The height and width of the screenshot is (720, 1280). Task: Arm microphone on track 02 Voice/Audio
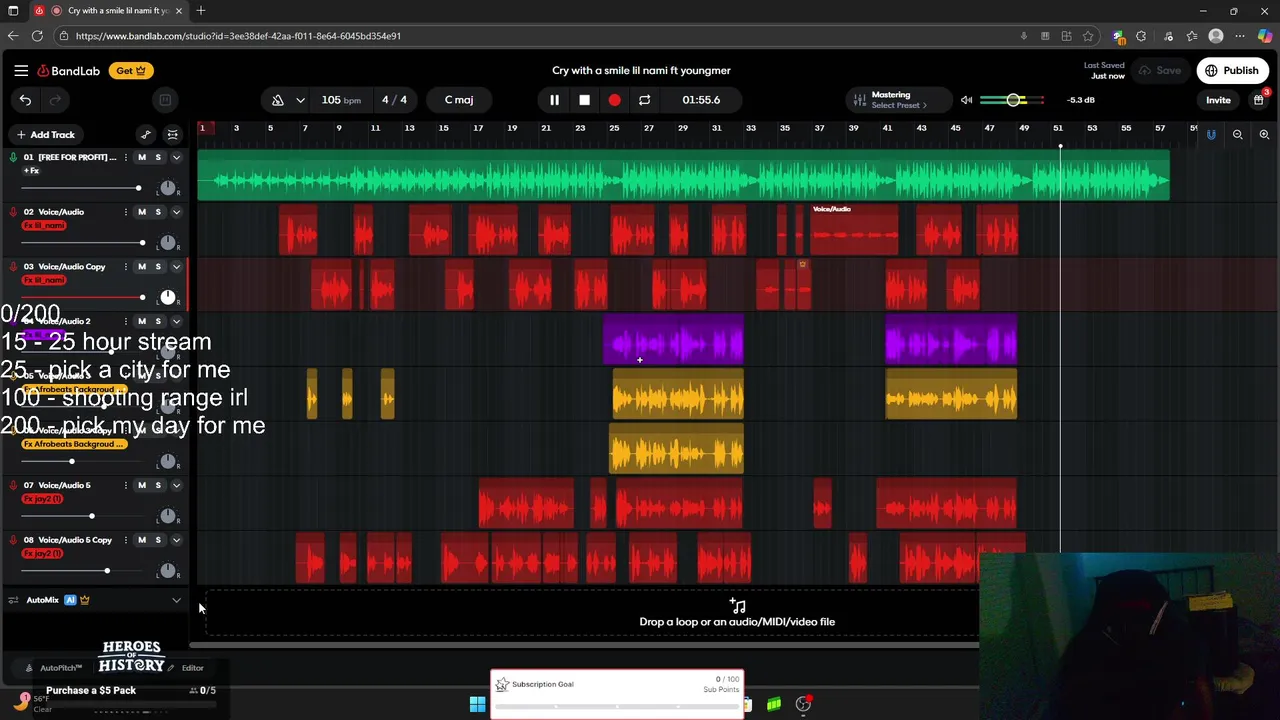coord(13,212)
